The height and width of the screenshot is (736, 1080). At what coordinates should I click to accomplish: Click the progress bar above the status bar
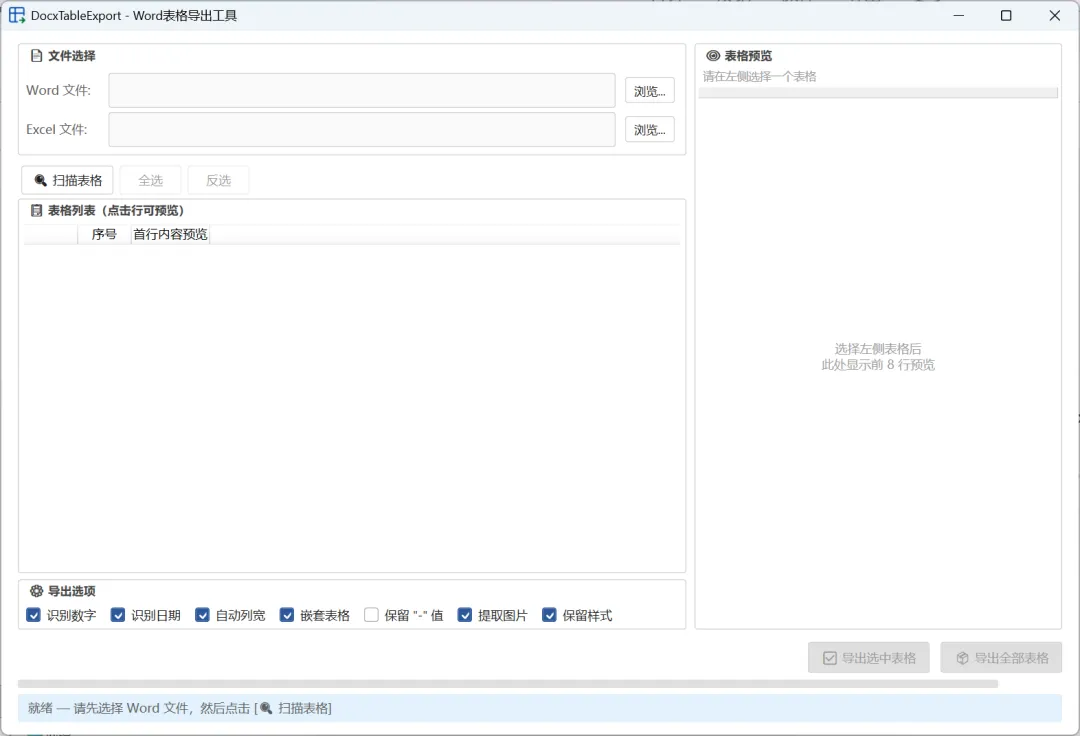[x=508, y=684]
